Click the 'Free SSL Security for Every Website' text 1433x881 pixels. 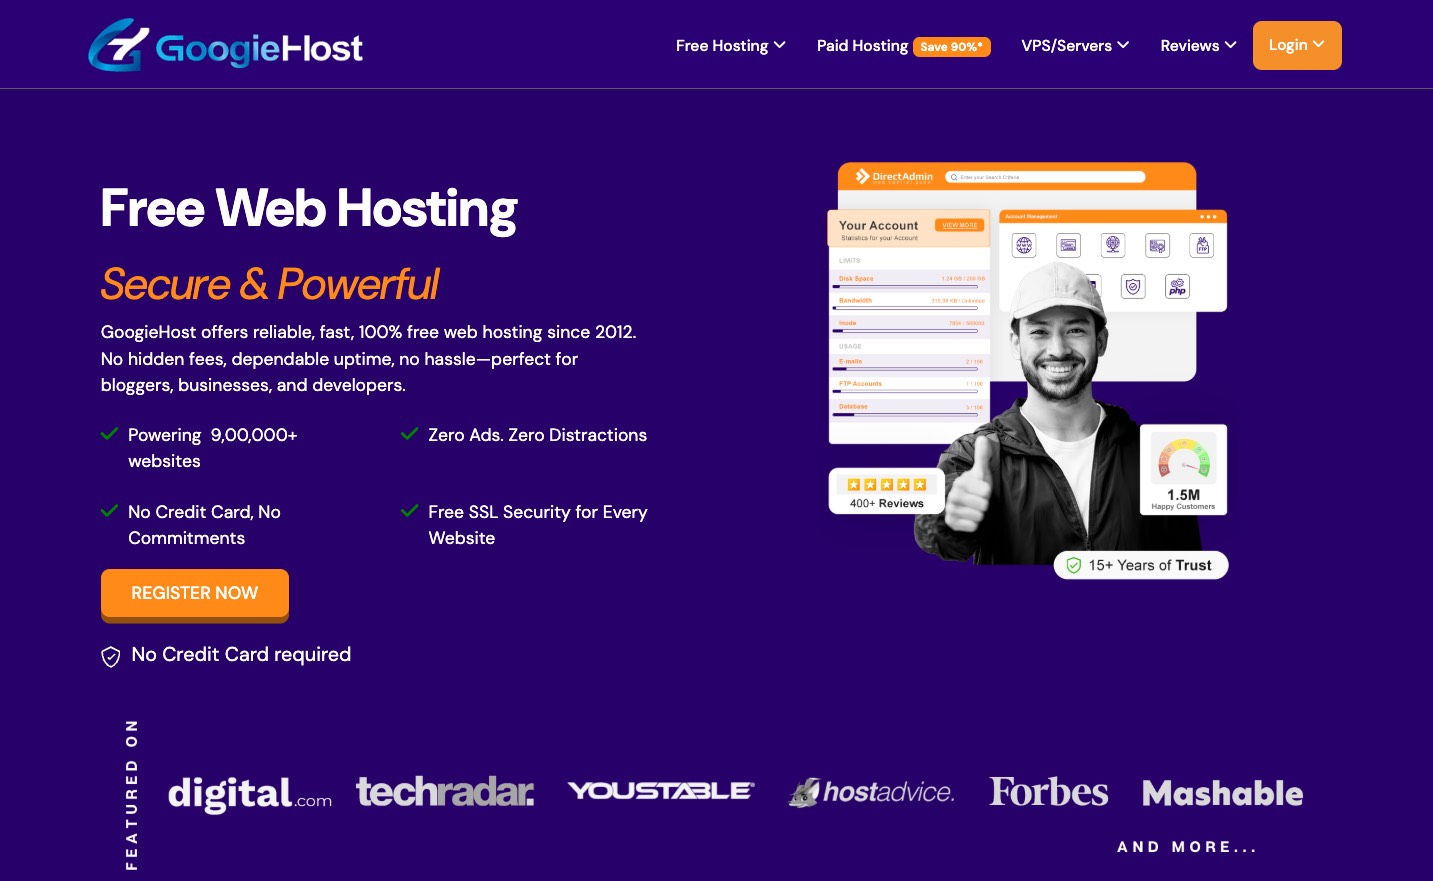538,525
